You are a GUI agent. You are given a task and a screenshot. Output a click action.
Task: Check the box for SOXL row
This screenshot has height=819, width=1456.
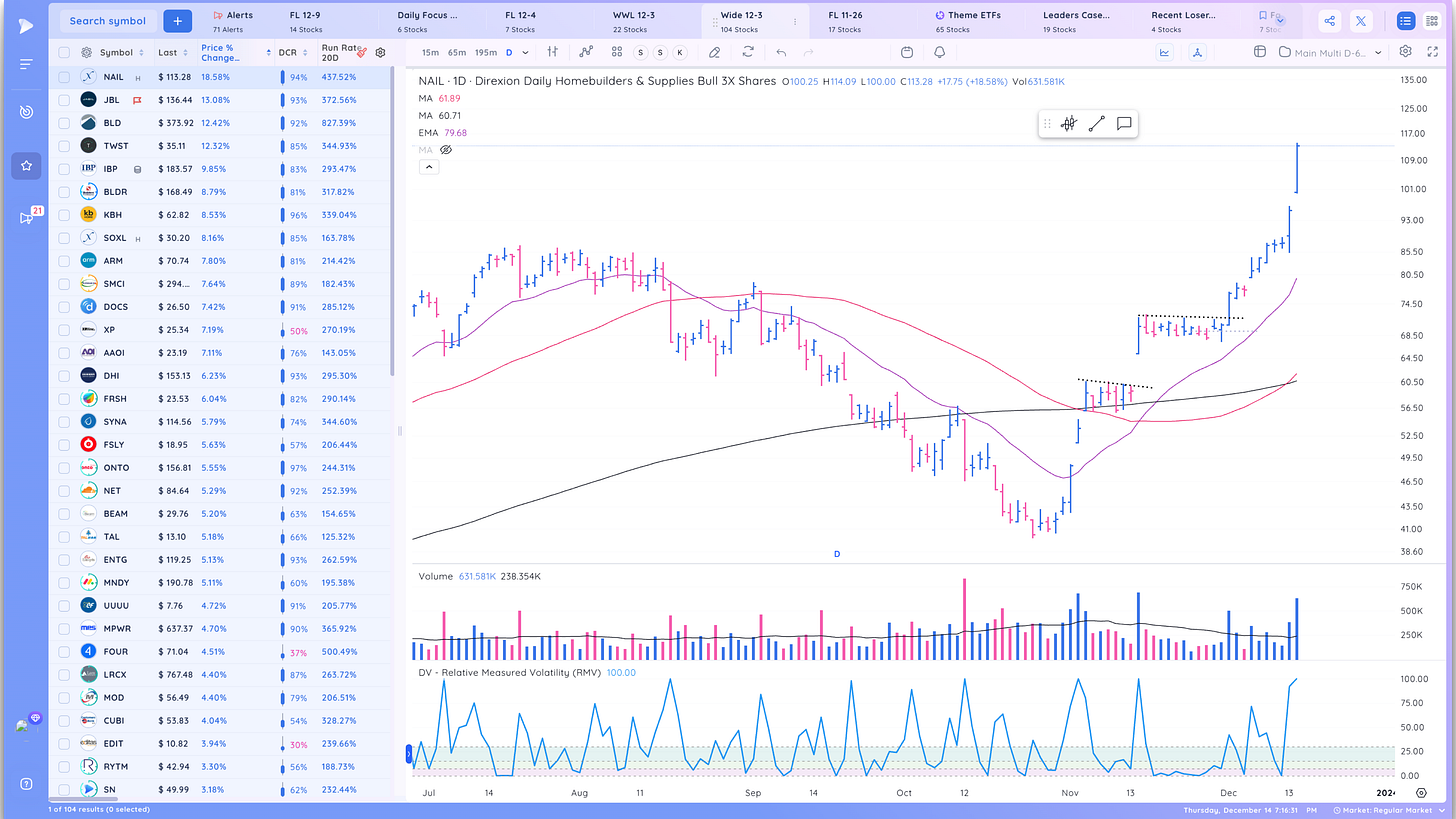64,238
